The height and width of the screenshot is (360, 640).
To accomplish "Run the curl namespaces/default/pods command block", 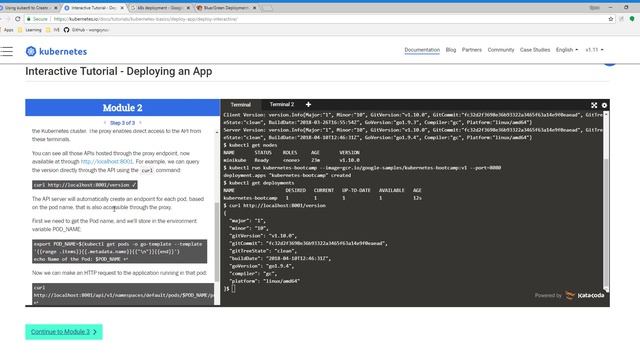I will 123,294.
